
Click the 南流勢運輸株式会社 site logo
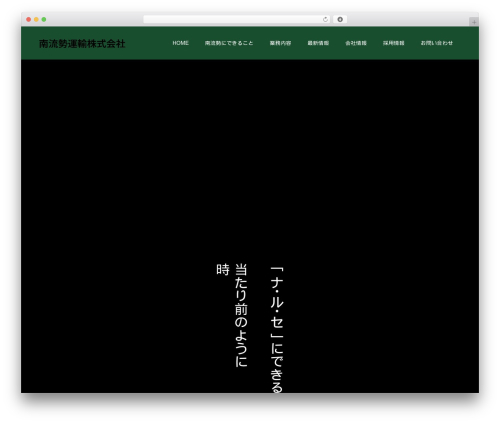click(82, 44)
